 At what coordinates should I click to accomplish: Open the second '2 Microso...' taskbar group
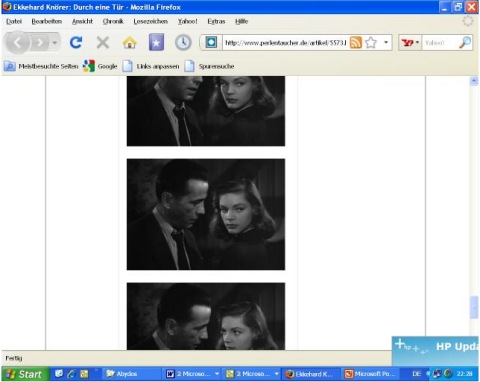(x=252, y=374)
